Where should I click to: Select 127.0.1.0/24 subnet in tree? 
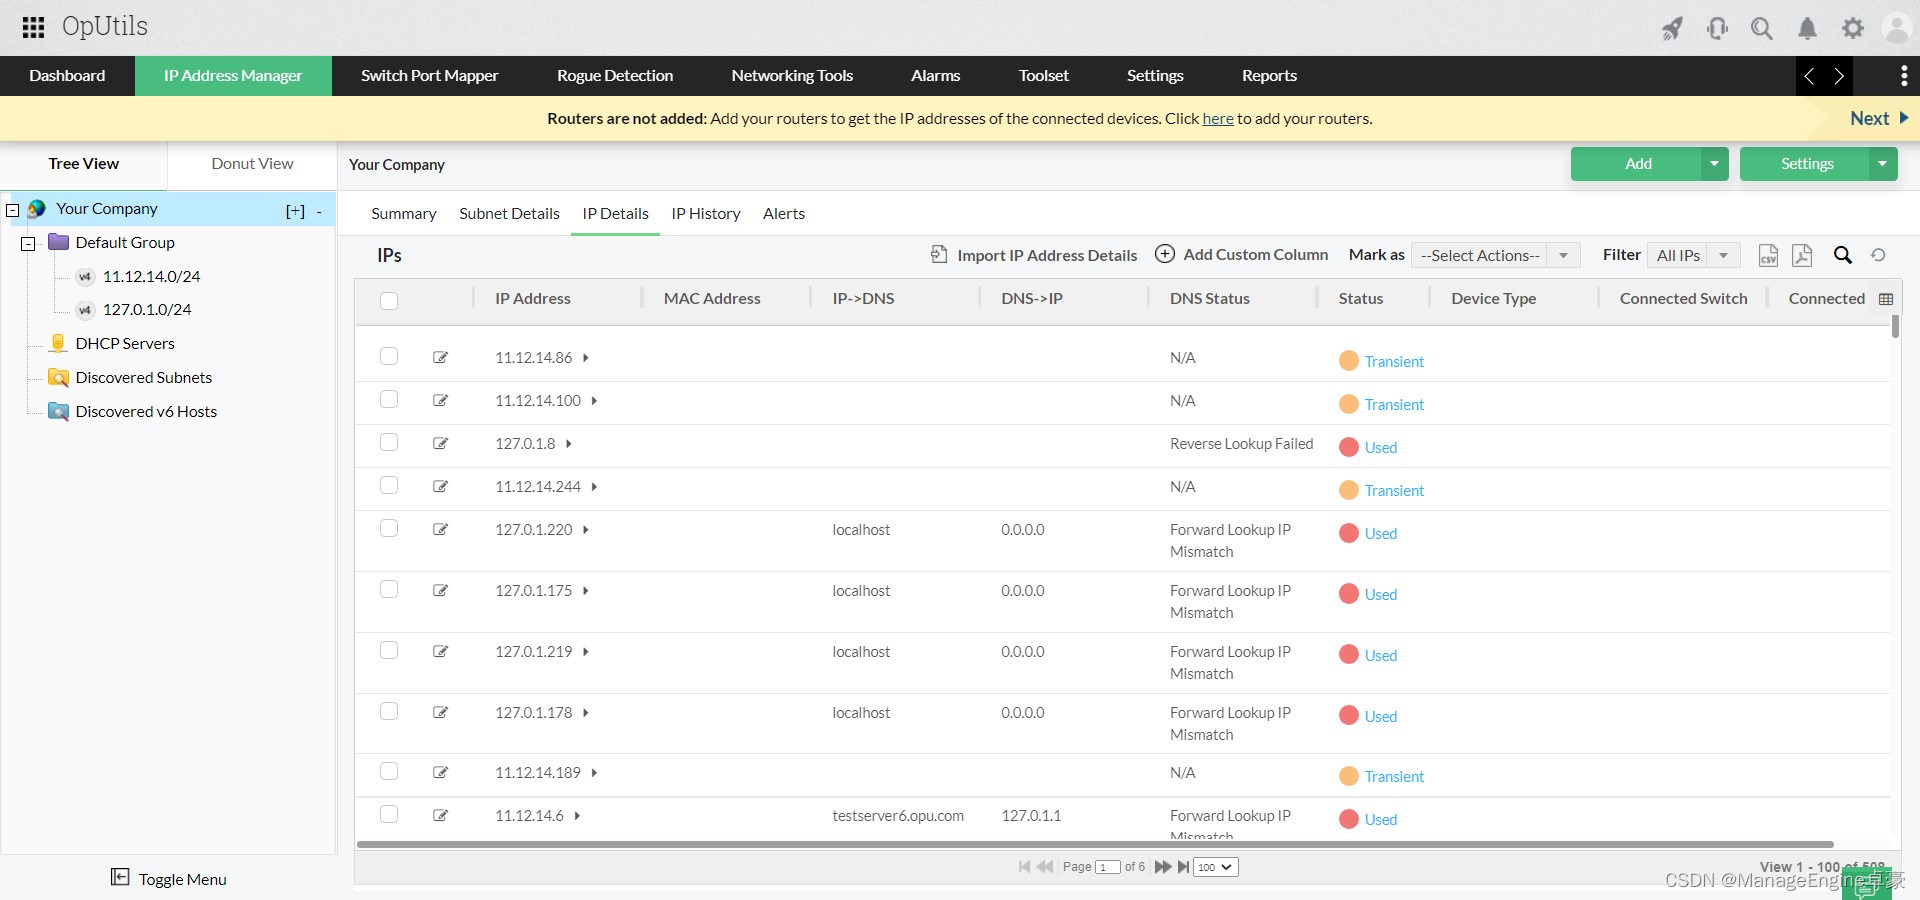pyautogui.click(x=147, y=310)
